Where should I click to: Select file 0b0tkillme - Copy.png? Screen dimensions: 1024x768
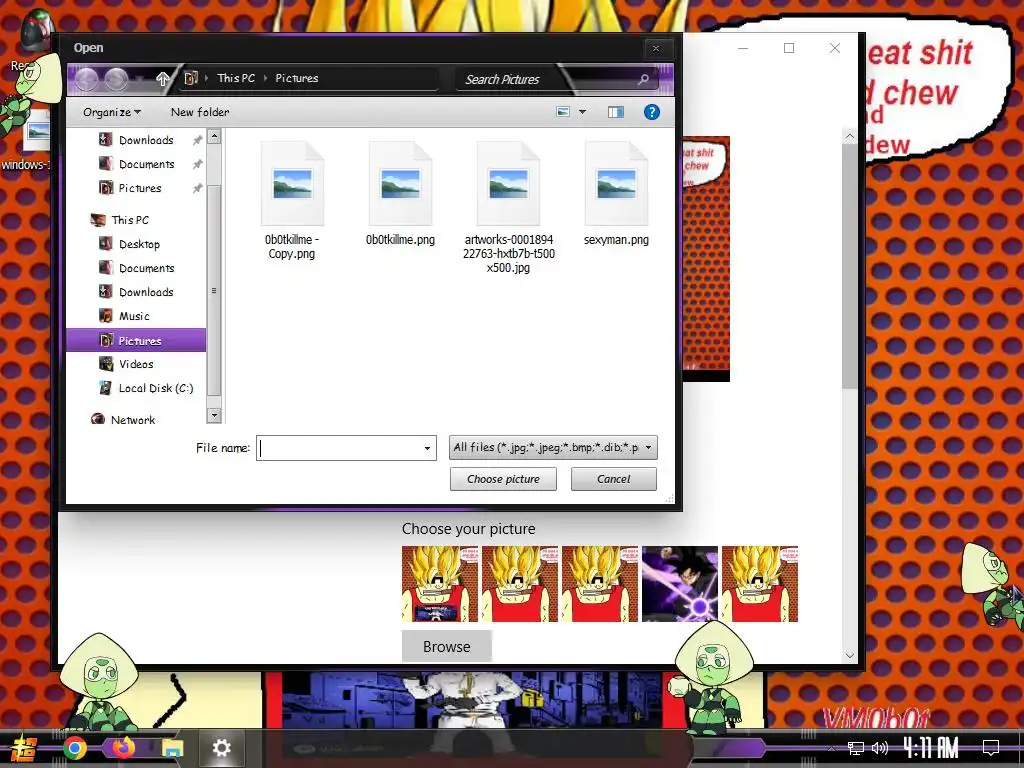tap(292, 201)
